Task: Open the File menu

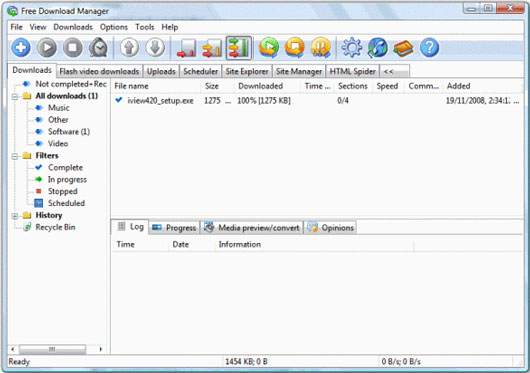Action: pos(16,27)
